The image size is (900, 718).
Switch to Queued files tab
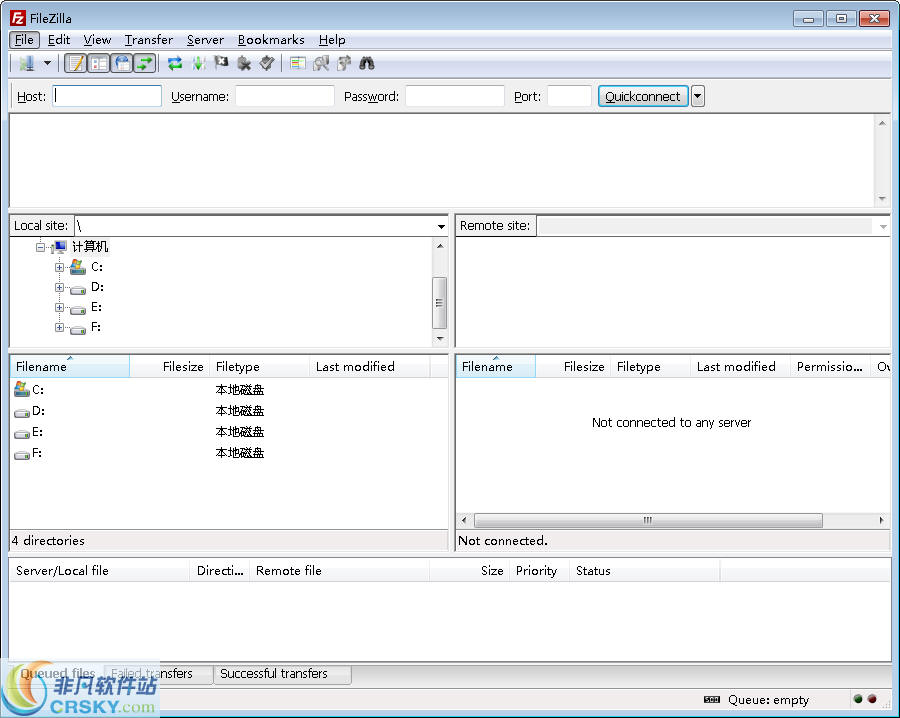(x=57, y=673)
